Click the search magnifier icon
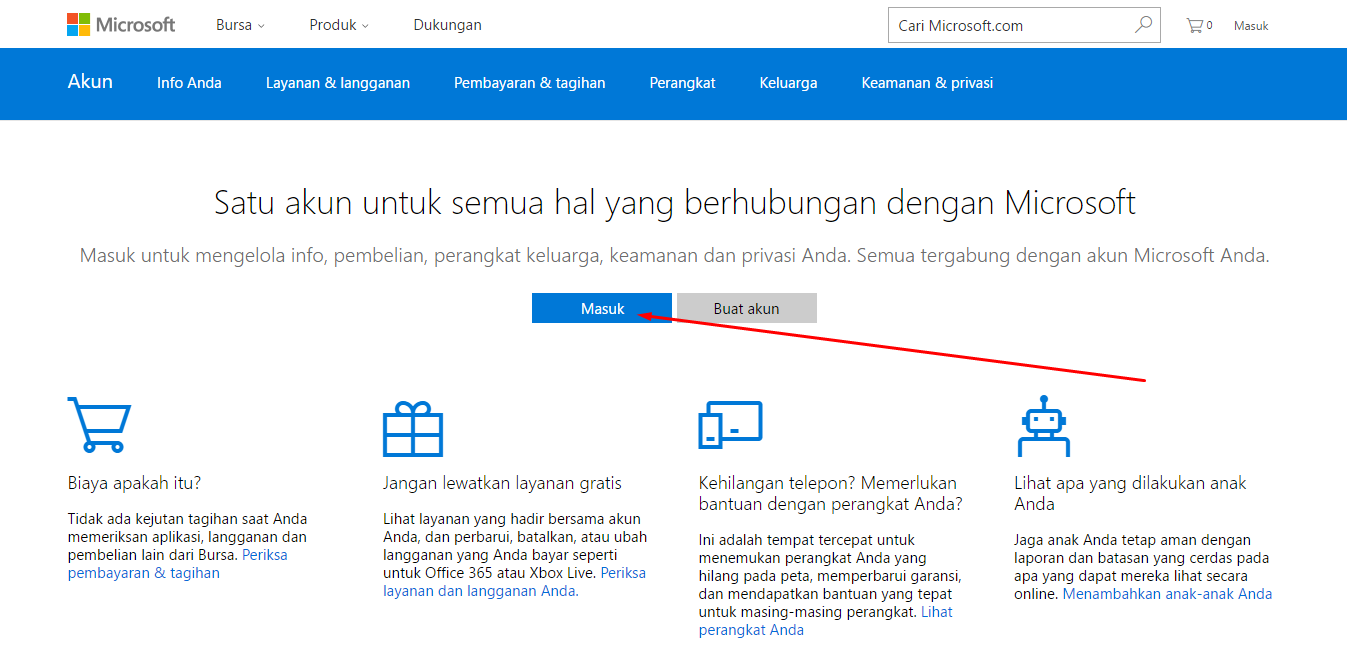1347x647 pixels. pyautogui.click(x=1143, y=25)
